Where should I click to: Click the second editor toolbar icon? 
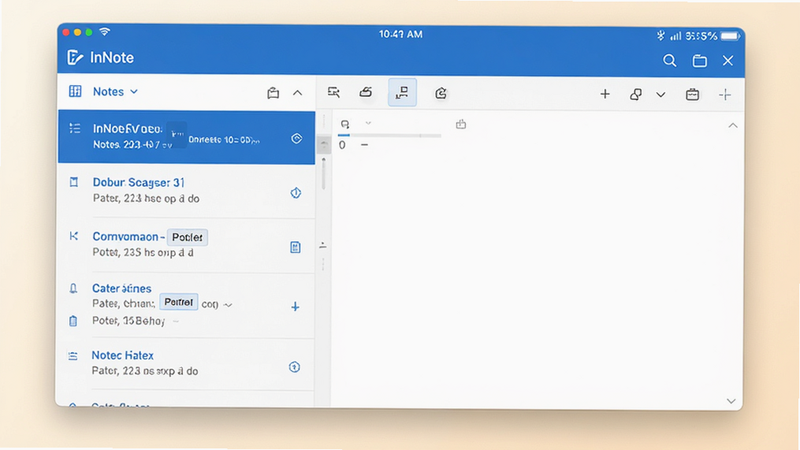coord(366,92)
